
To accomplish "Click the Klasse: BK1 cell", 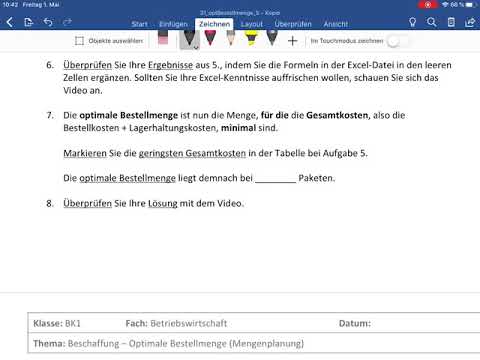I will point(57,323).
